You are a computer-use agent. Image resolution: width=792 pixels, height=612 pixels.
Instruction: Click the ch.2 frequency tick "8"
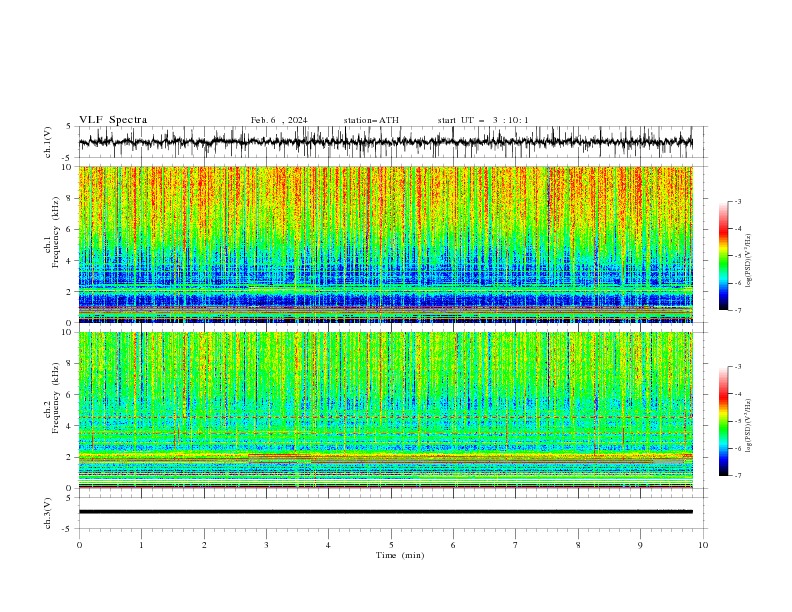click(x=70, y=364)
